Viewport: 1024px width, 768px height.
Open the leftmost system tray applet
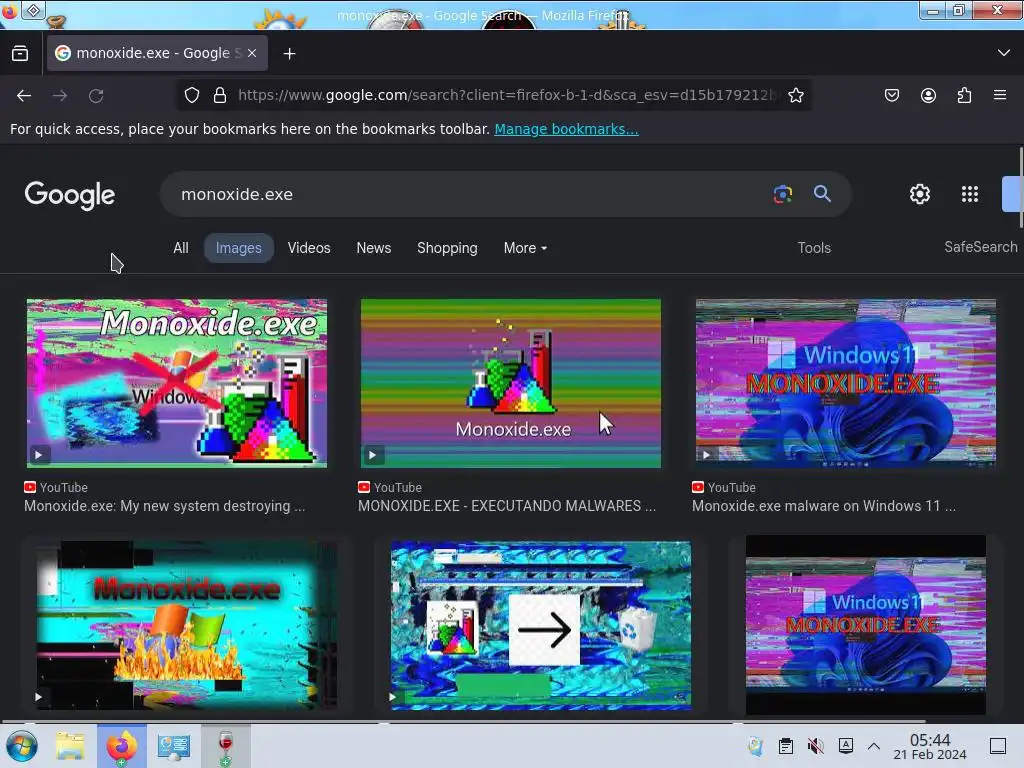[x=756, y=746]
